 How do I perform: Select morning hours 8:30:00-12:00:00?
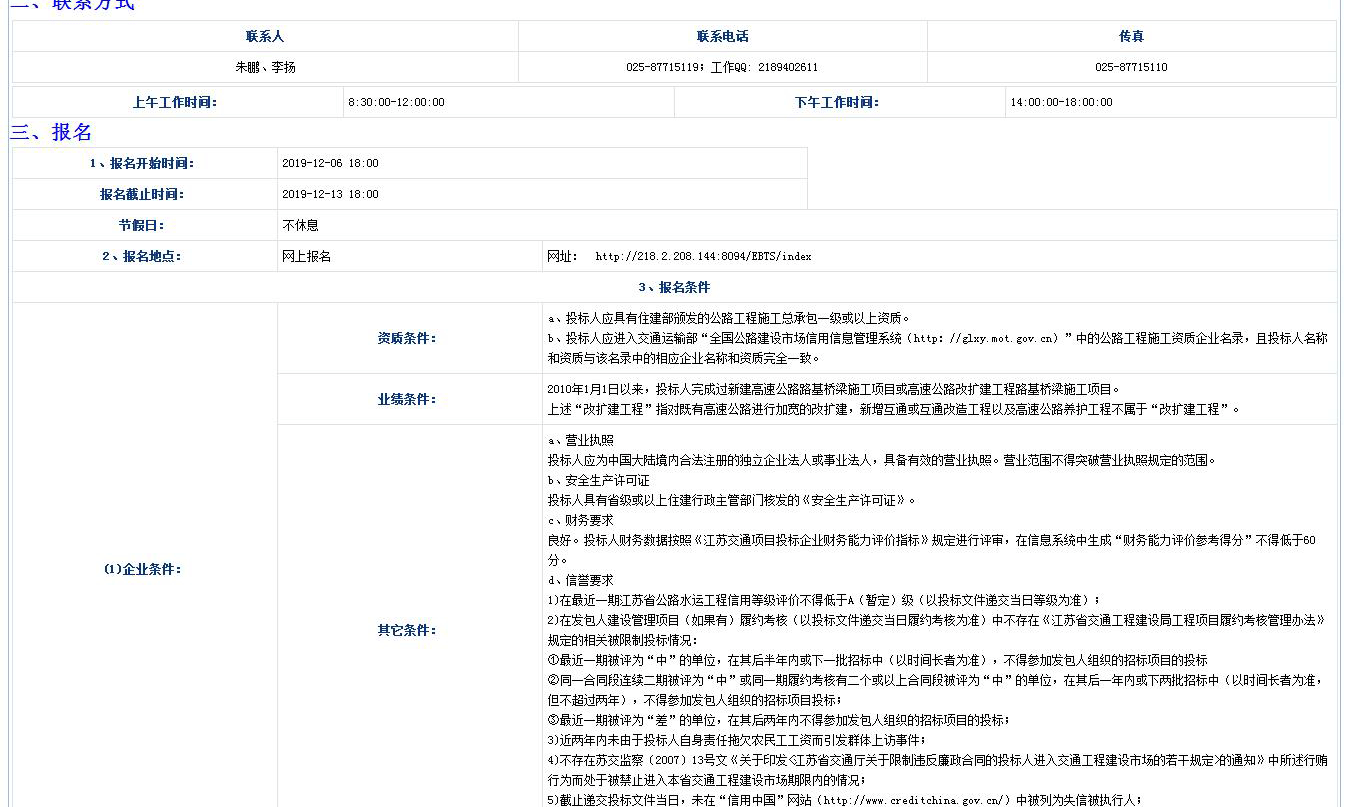click(x=396, y=102)
